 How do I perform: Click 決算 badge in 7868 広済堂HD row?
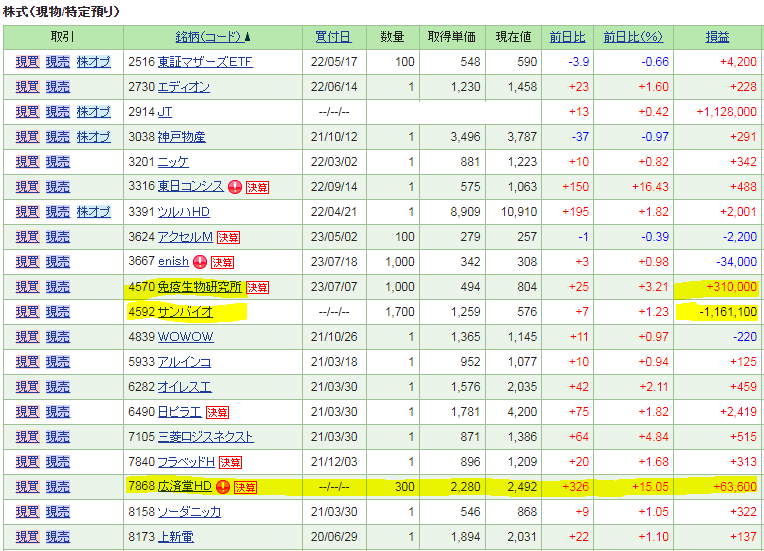pos(245,487)
